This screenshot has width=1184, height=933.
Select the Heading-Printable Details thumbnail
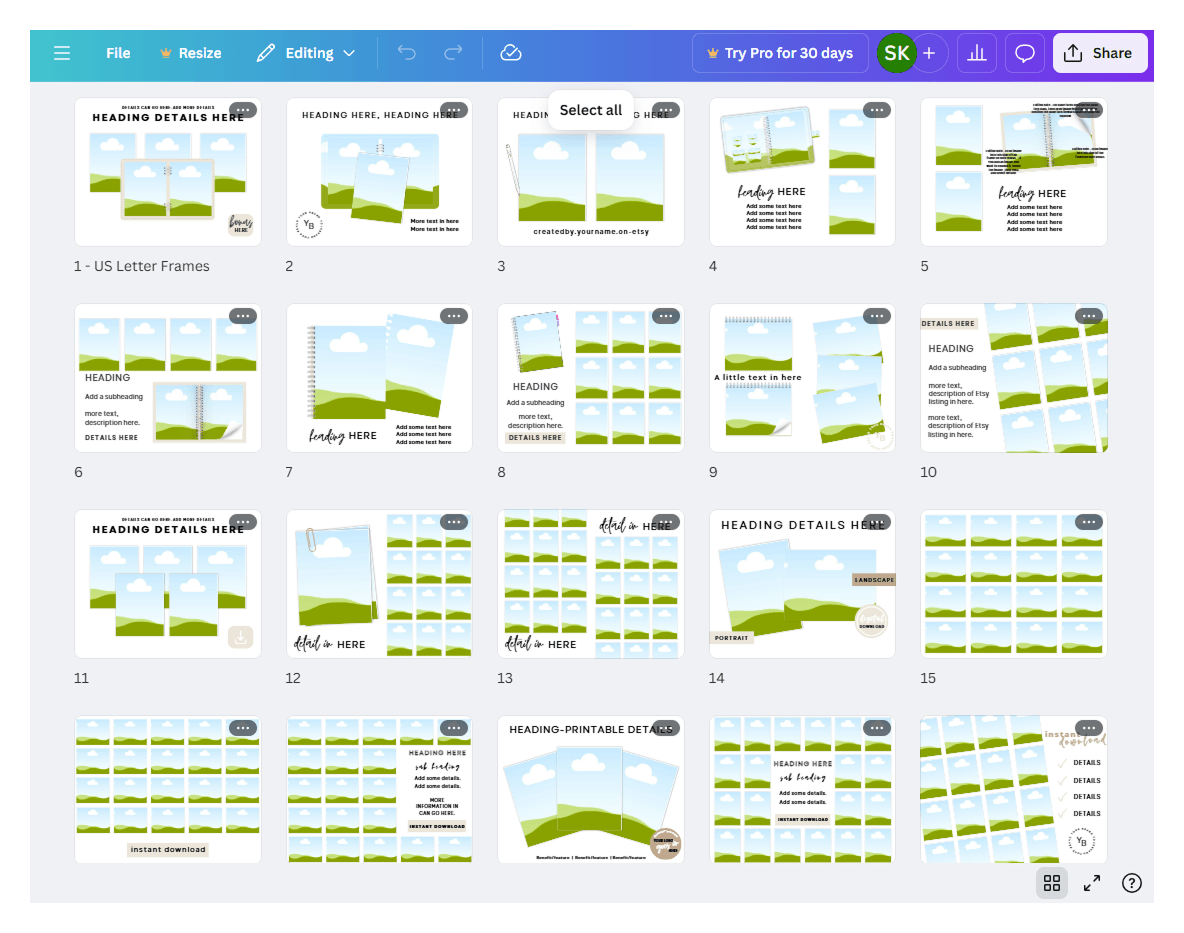(590, 790)
